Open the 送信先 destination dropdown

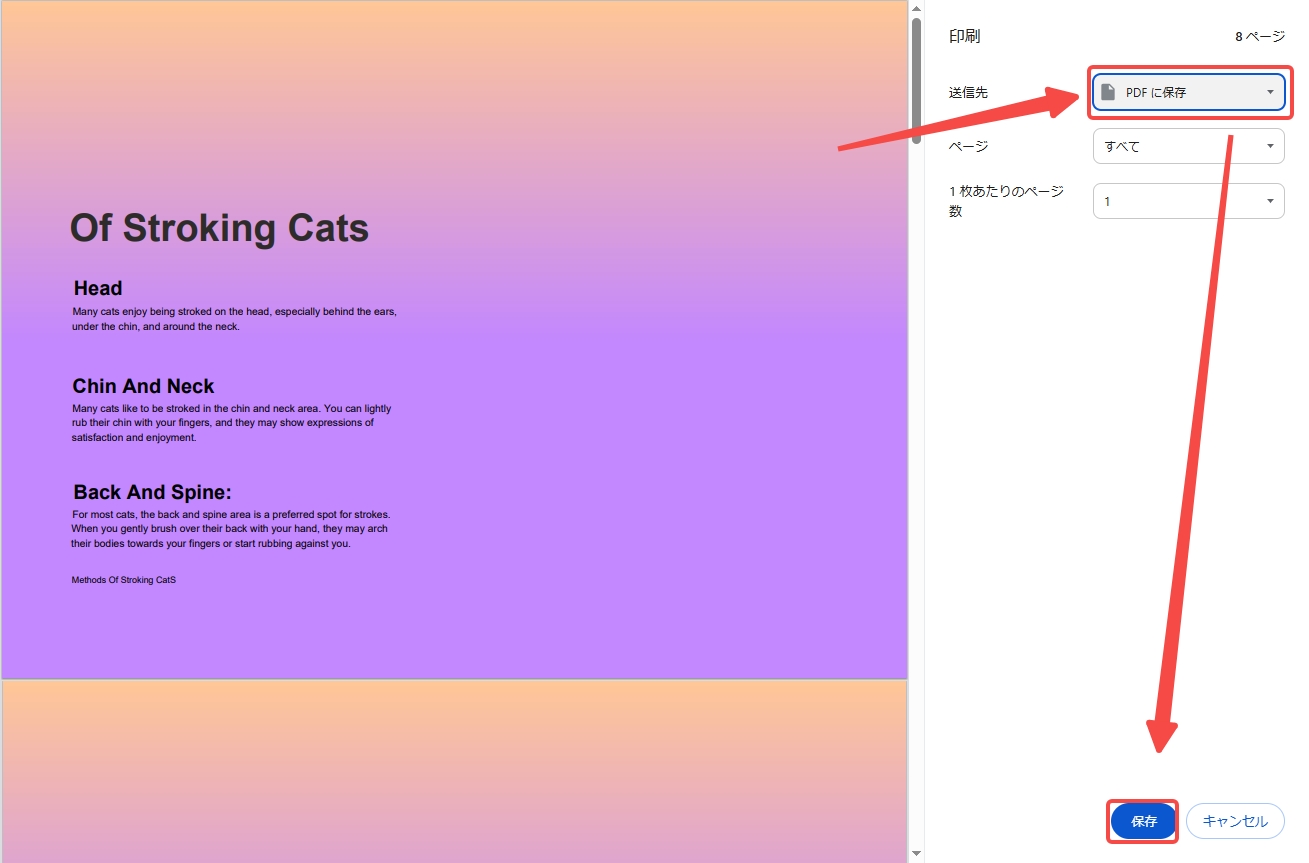(x=1188, y=92)
